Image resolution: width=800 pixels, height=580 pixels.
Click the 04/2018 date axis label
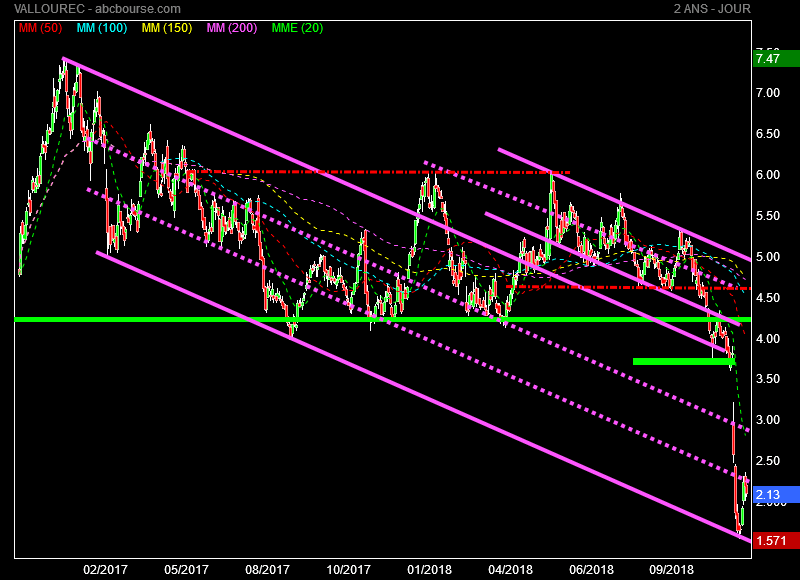[x=510, y=569]
